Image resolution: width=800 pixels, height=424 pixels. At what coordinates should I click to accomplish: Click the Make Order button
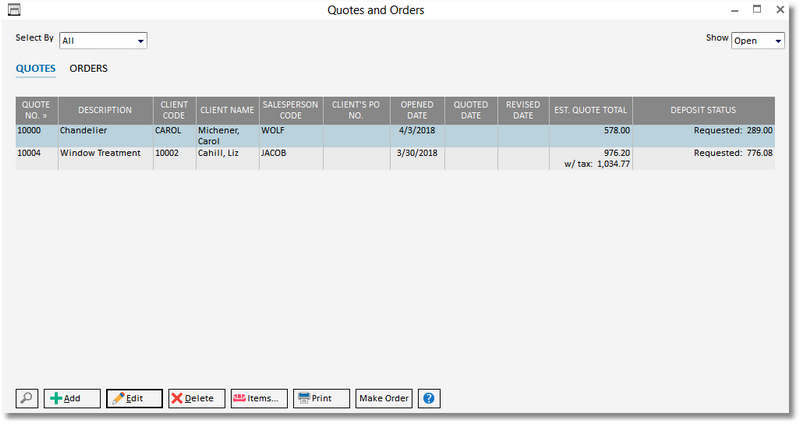pos(384,398)
